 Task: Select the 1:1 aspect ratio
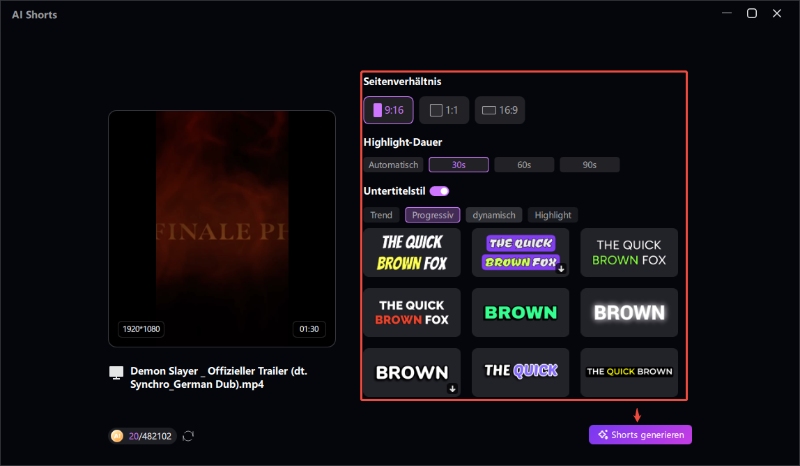pyautogui.click(x=444, y=110)
